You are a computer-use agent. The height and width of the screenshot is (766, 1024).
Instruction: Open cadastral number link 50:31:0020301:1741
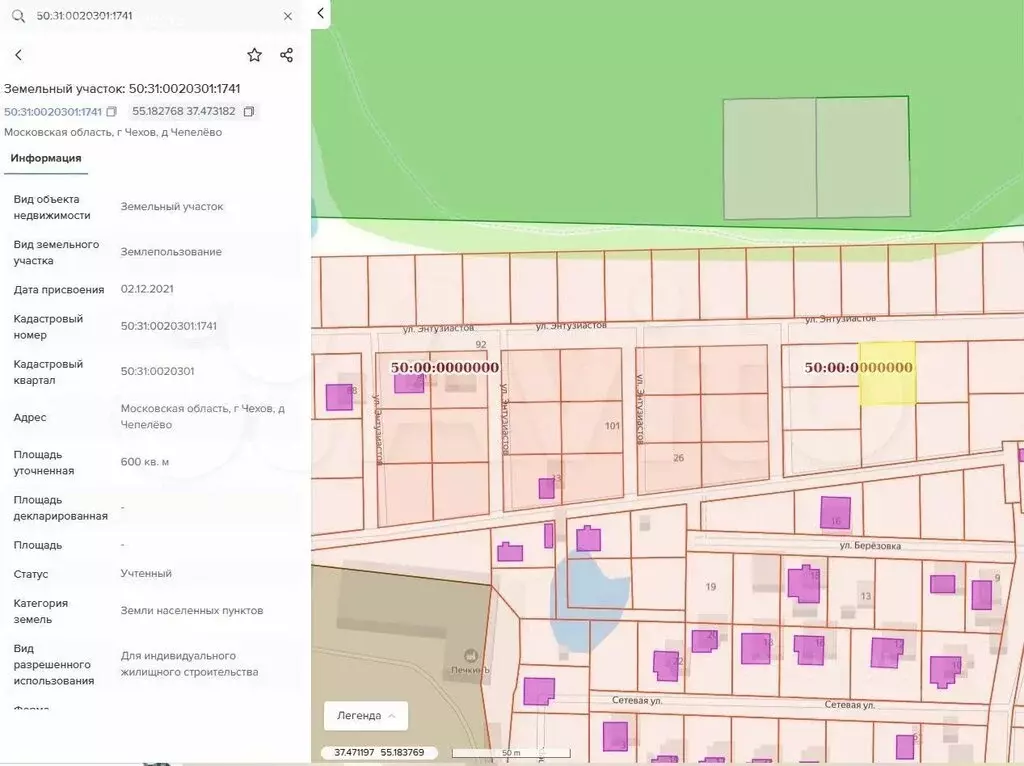[53, 112]
